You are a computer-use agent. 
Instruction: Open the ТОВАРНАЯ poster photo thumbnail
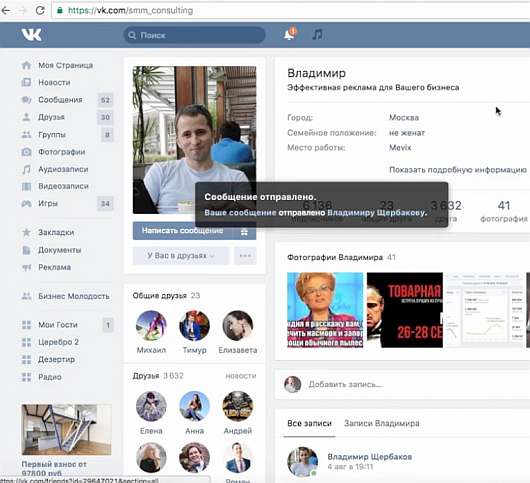point(405,310)
